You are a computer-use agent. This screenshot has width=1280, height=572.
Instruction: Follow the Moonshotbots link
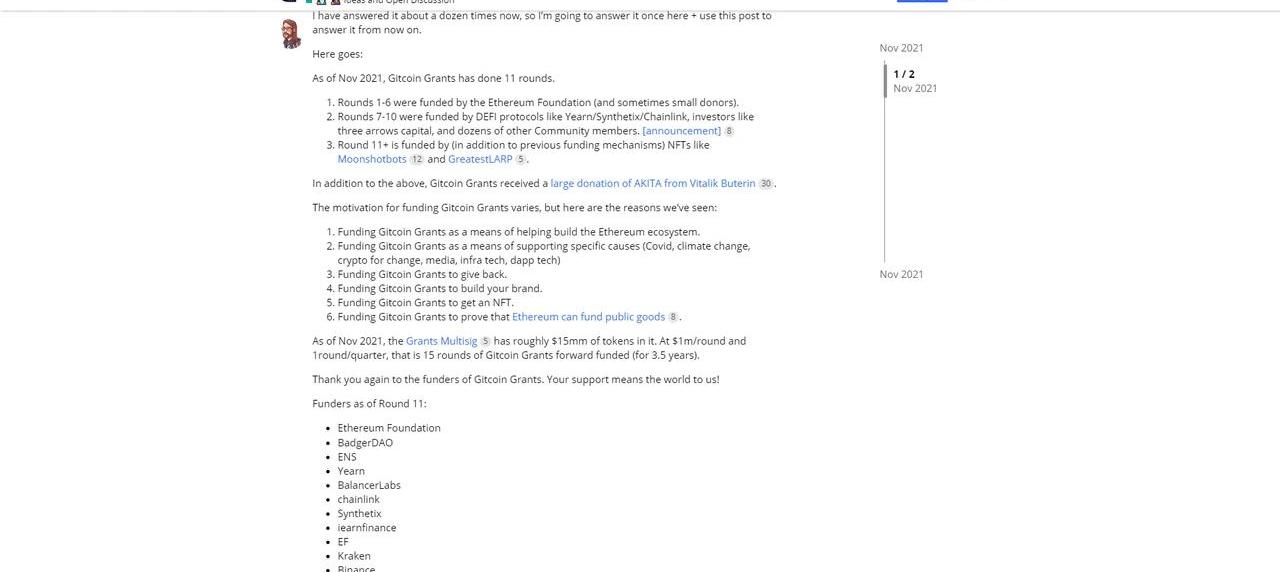(x=372, y=159)
